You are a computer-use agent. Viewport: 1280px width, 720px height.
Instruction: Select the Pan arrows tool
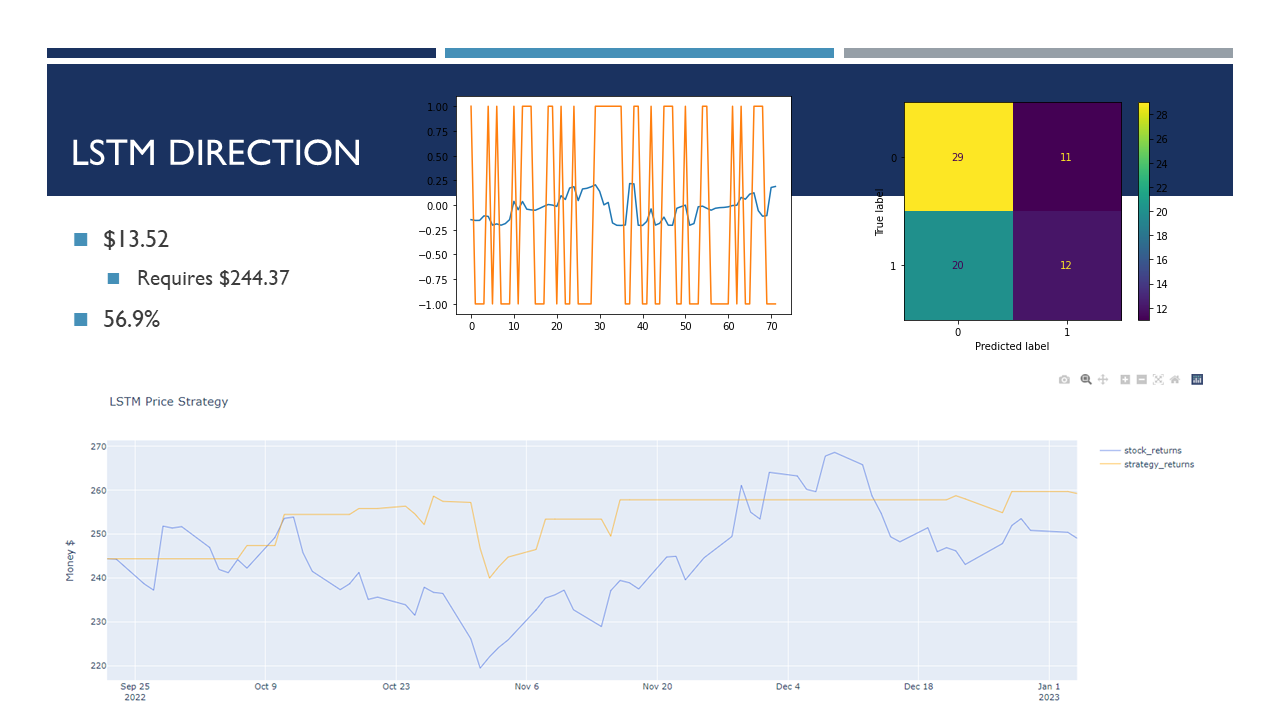click(x=1103, y=380)
